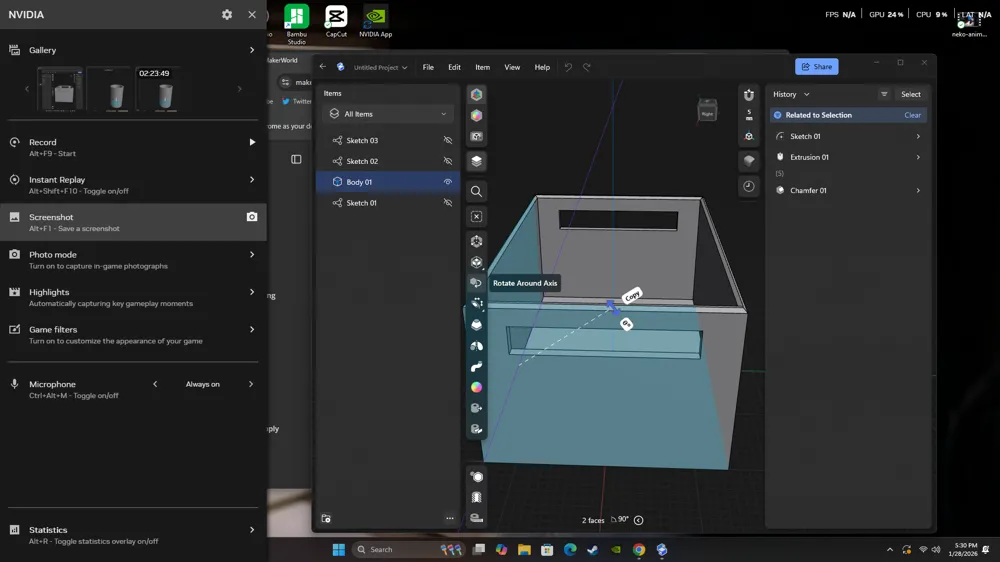Select the loft shape tool icon
The image size is (1000, 562).
[476, 325]
